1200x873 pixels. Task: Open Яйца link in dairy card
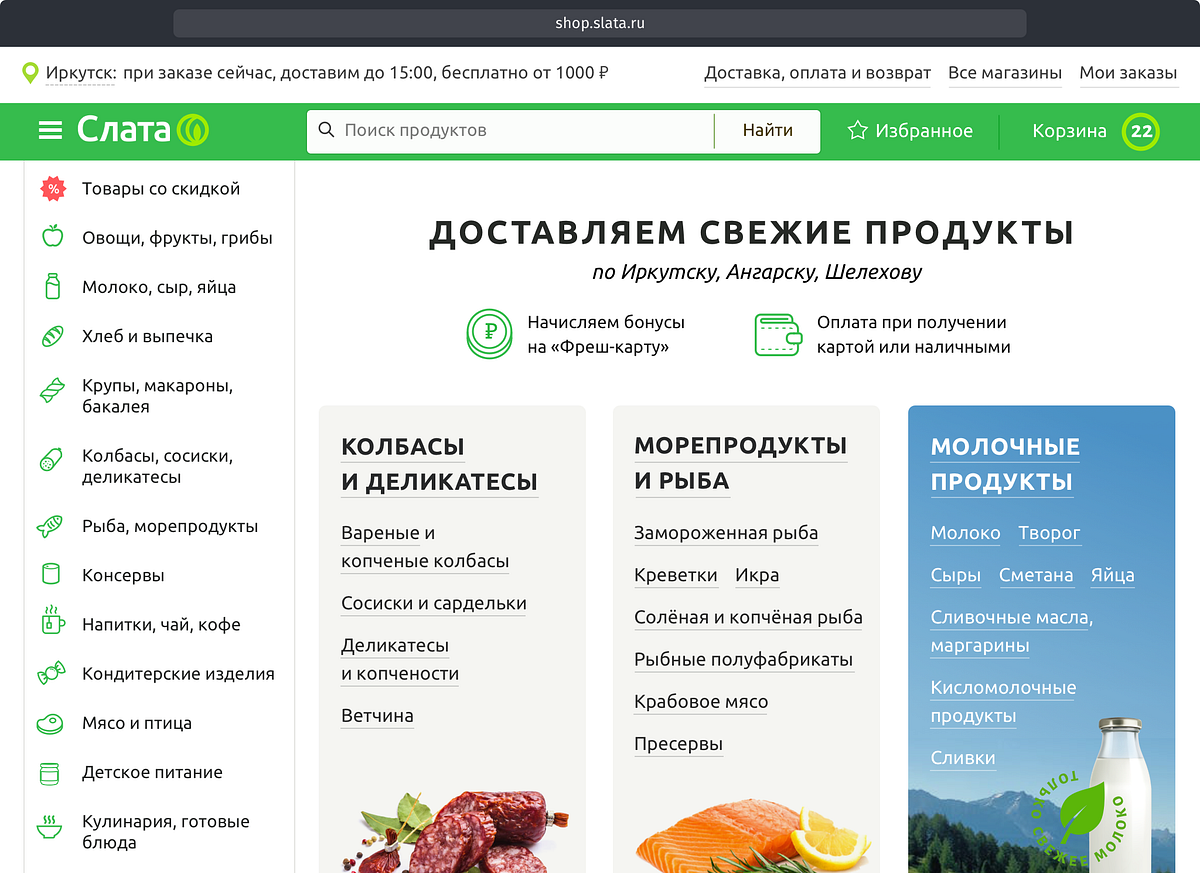pyautogui.click(x=1113, y=575)
